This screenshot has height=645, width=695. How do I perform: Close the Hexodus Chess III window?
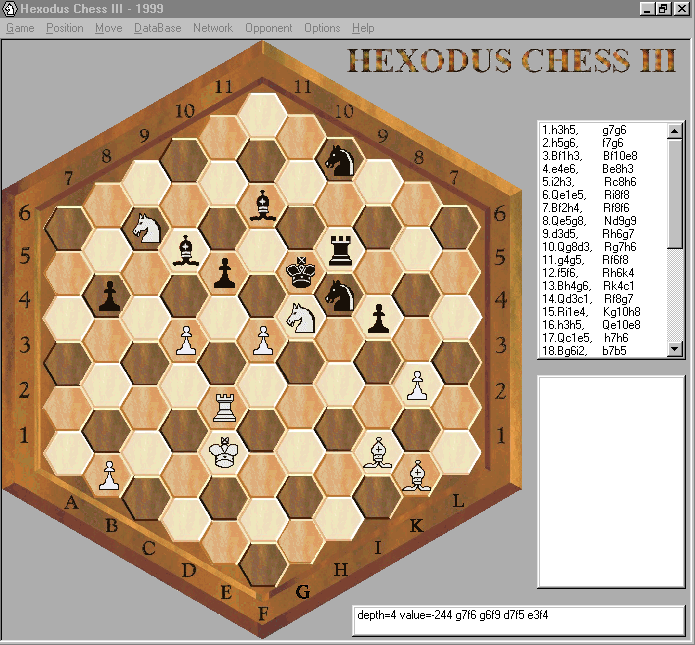pos(682,8)
